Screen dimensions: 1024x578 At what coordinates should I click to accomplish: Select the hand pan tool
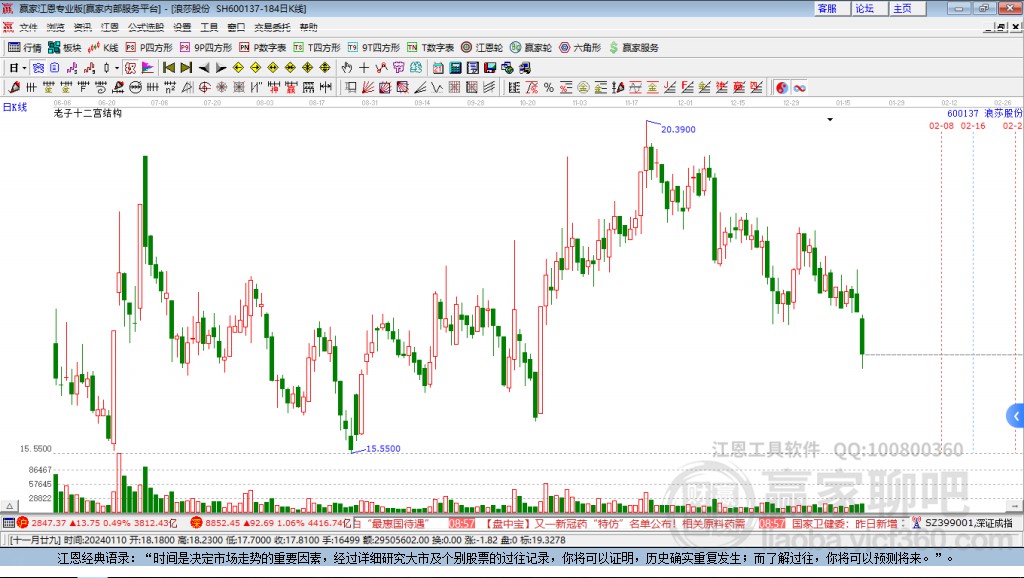(x=347, y=68)
